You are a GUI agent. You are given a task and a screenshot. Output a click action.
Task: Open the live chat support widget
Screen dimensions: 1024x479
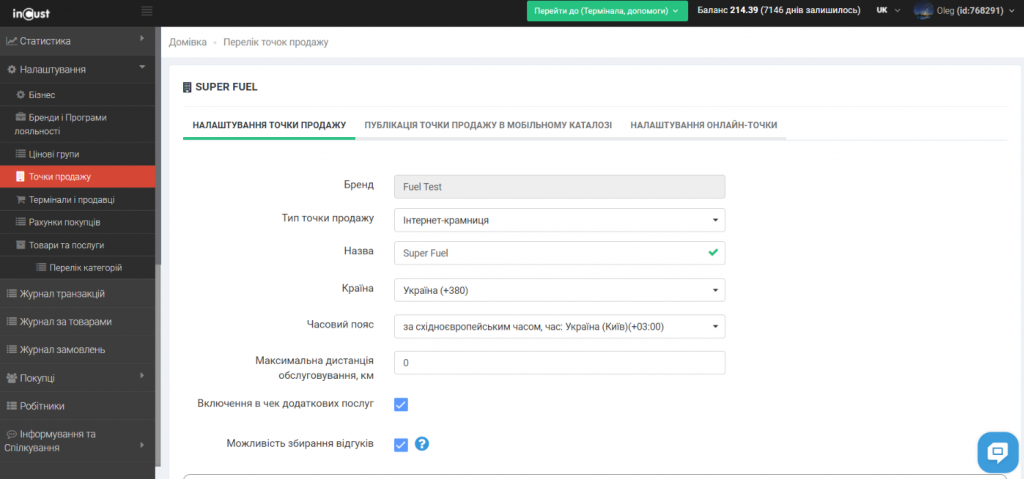(x=996, y=452)
